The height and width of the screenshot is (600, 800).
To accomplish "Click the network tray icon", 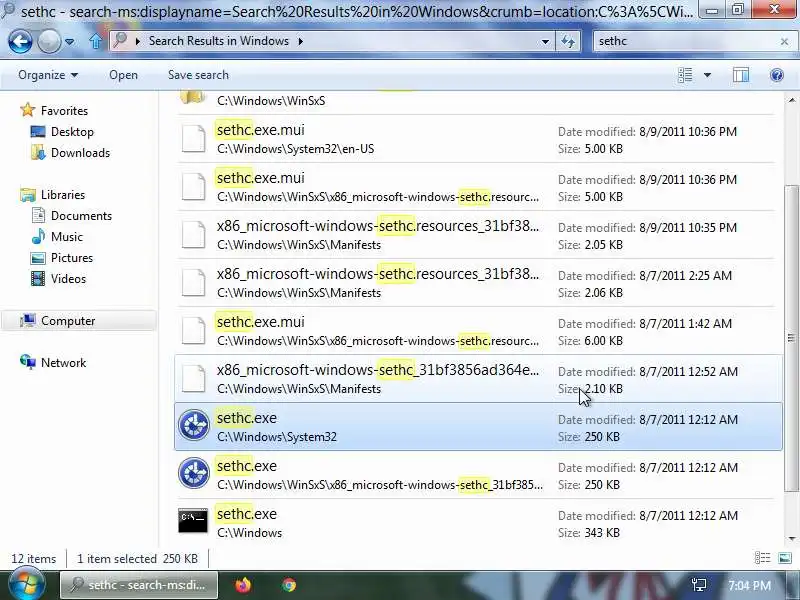I will click(x=699, y=585).
